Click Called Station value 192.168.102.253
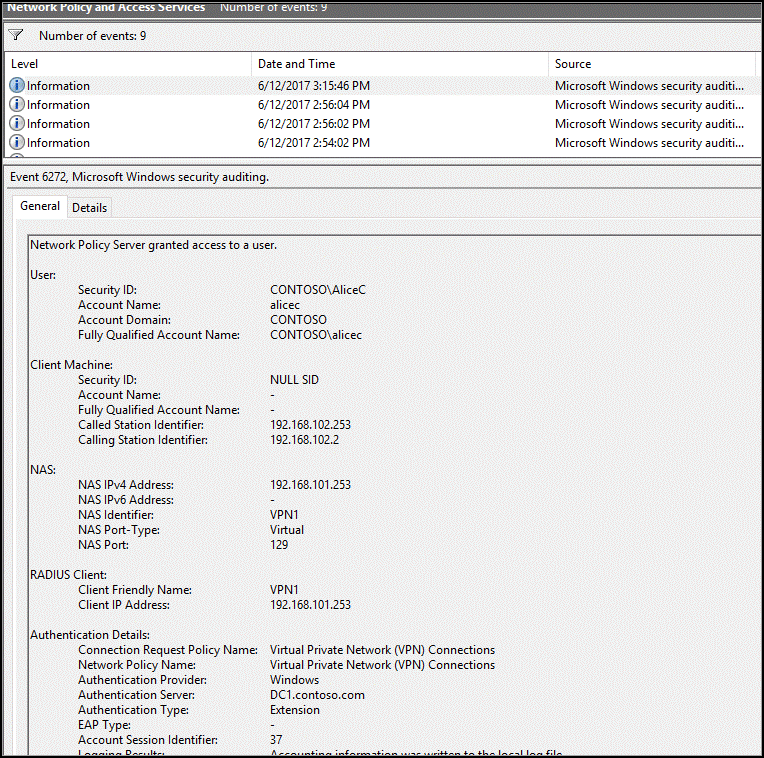The height and width of the screenshot is (758, 764). (310, 425)
